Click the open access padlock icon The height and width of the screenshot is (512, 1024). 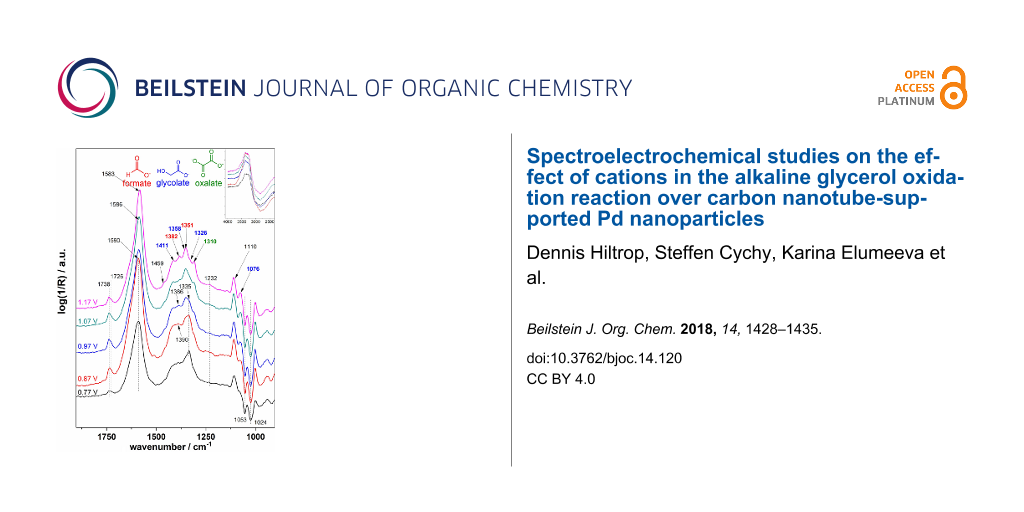coord(955,88)
